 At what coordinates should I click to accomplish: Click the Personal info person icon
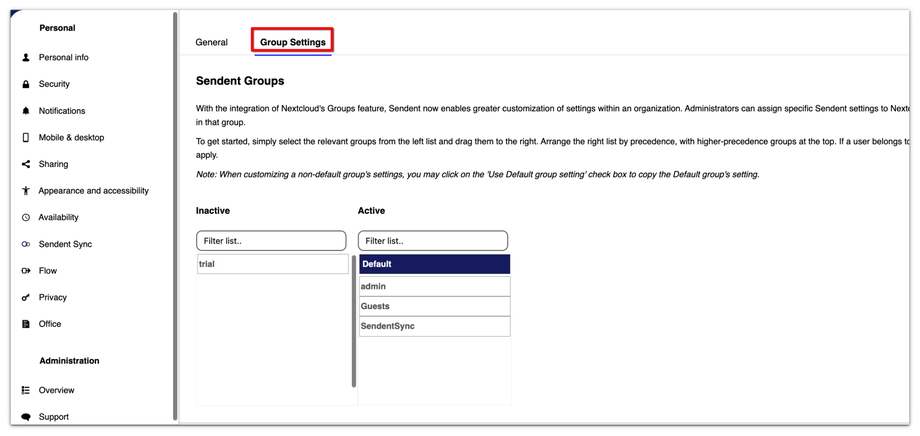click(x=26, y=58)
